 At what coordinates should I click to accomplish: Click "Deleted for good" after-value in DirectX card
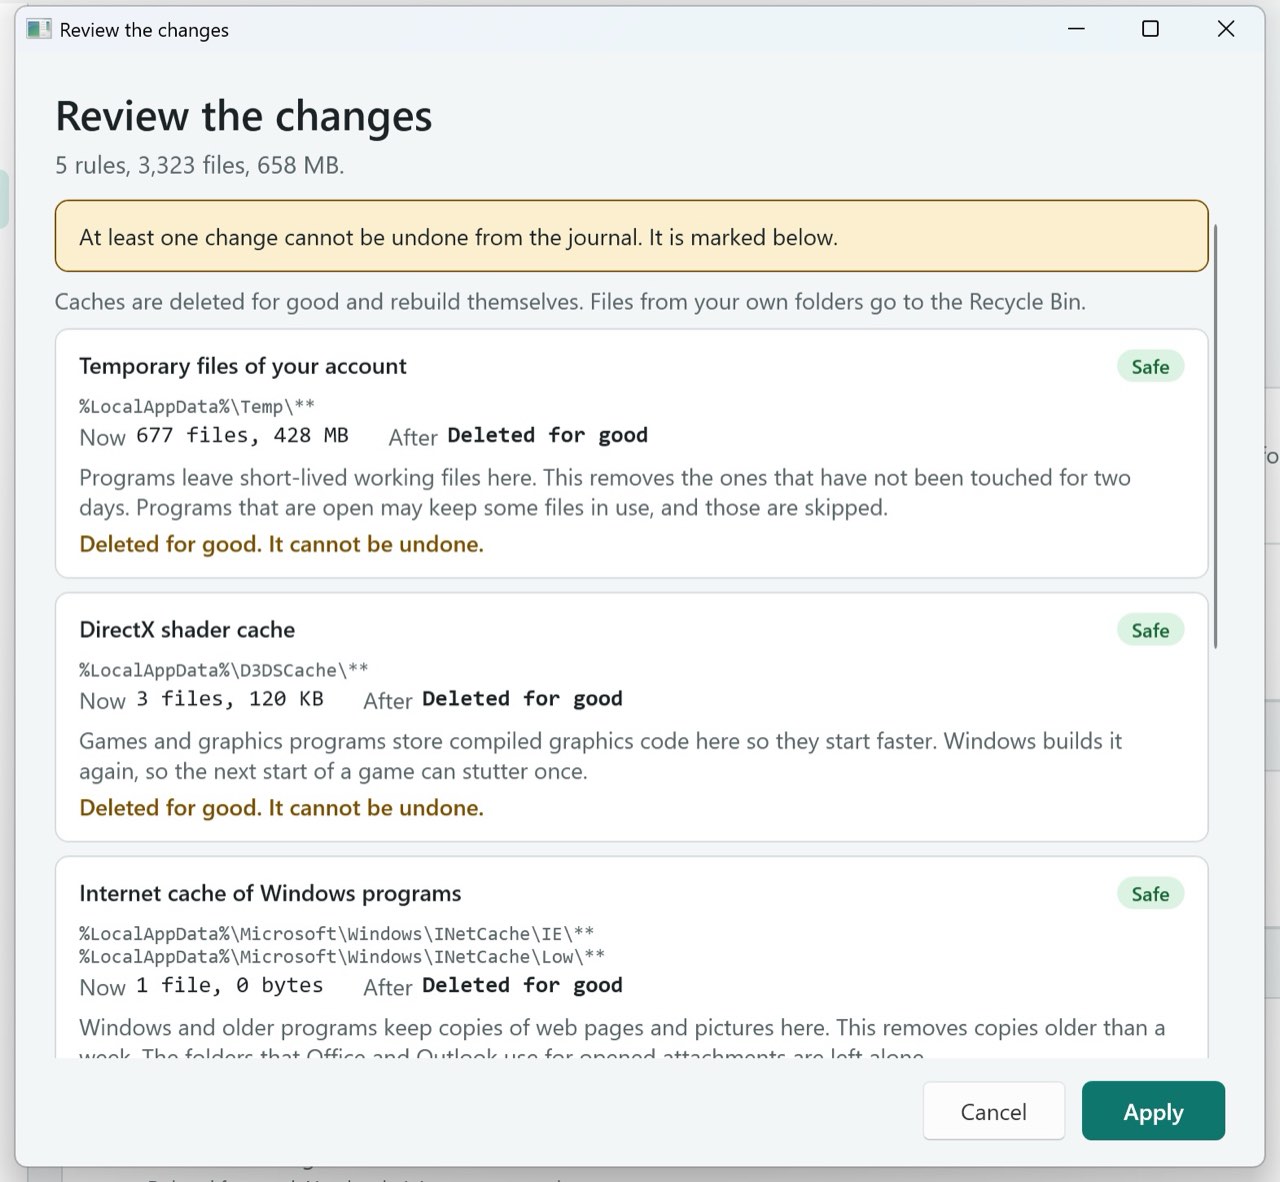[523, 699]
